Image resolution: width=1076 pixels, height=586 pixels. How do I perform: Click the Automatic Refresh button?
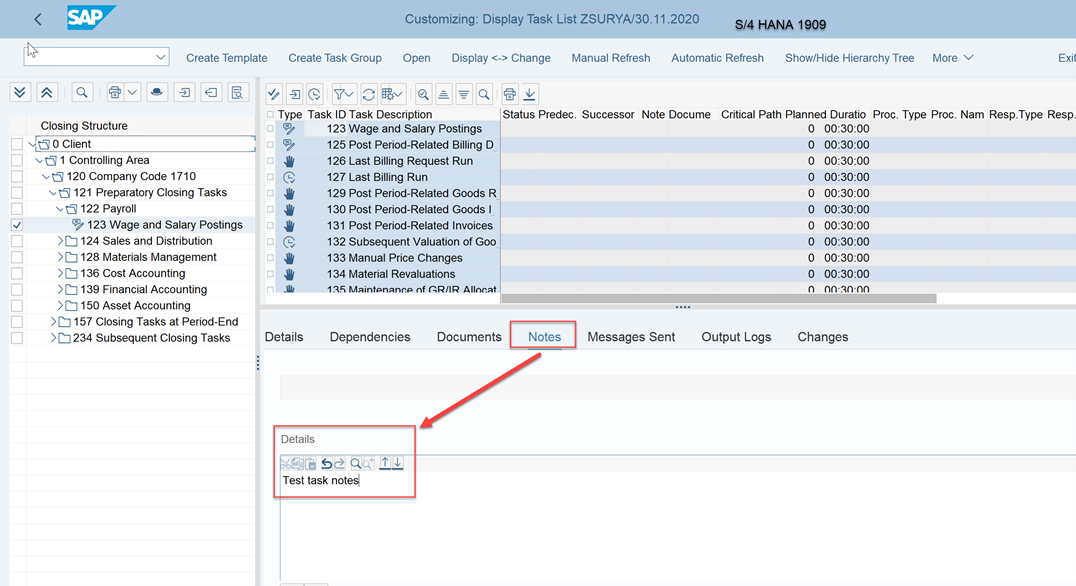(x=717, y=58)
